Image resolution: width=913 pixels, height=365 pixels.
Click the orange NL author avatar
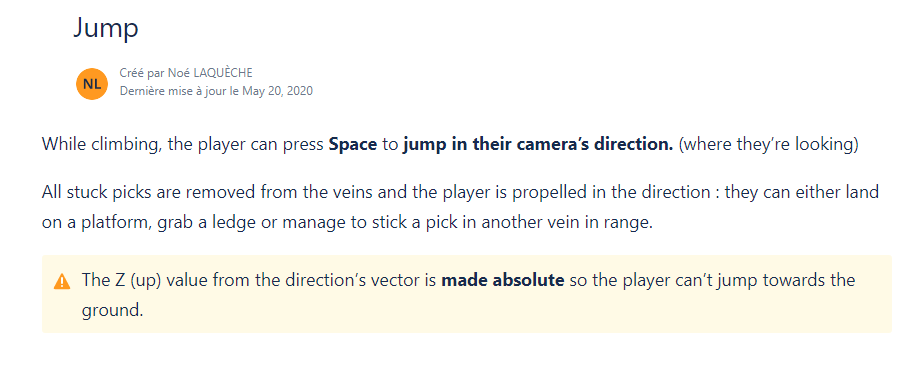(91, 84)
